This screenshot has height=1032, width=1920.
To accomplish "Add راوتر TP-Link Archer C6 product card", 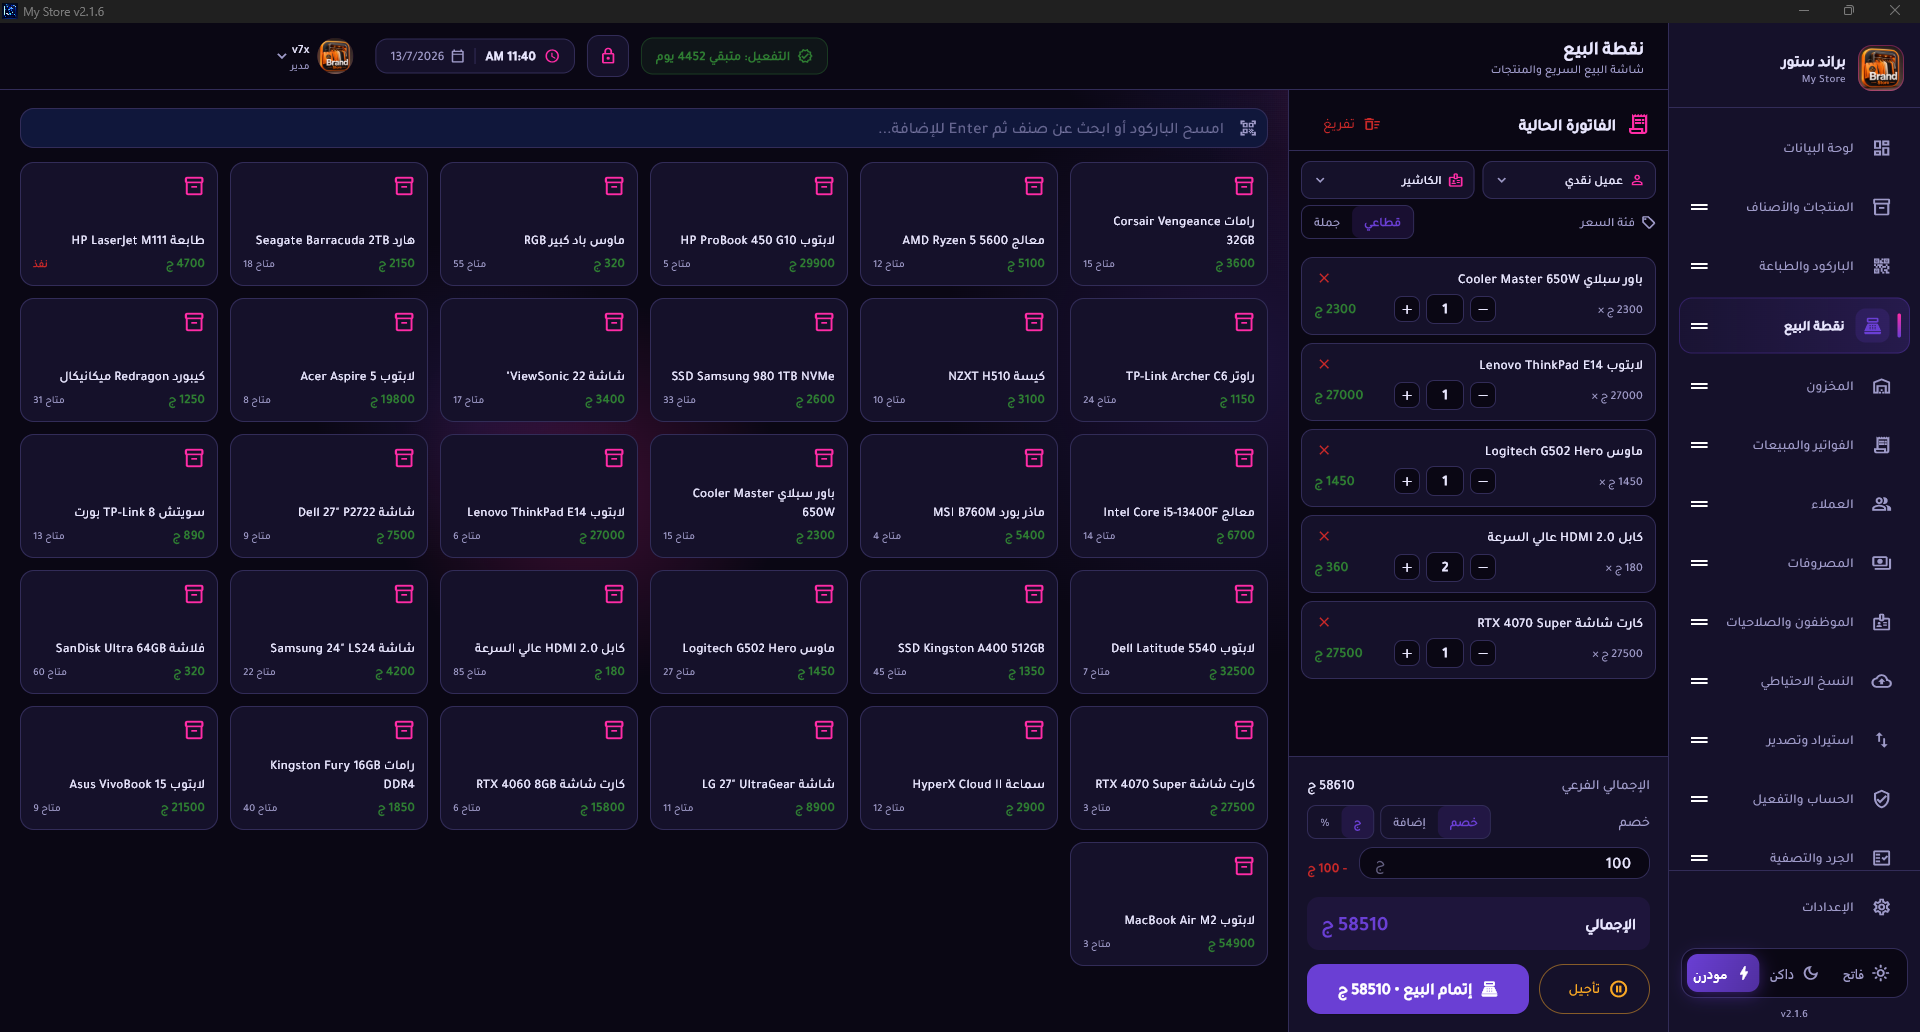I will [1168, 360].
